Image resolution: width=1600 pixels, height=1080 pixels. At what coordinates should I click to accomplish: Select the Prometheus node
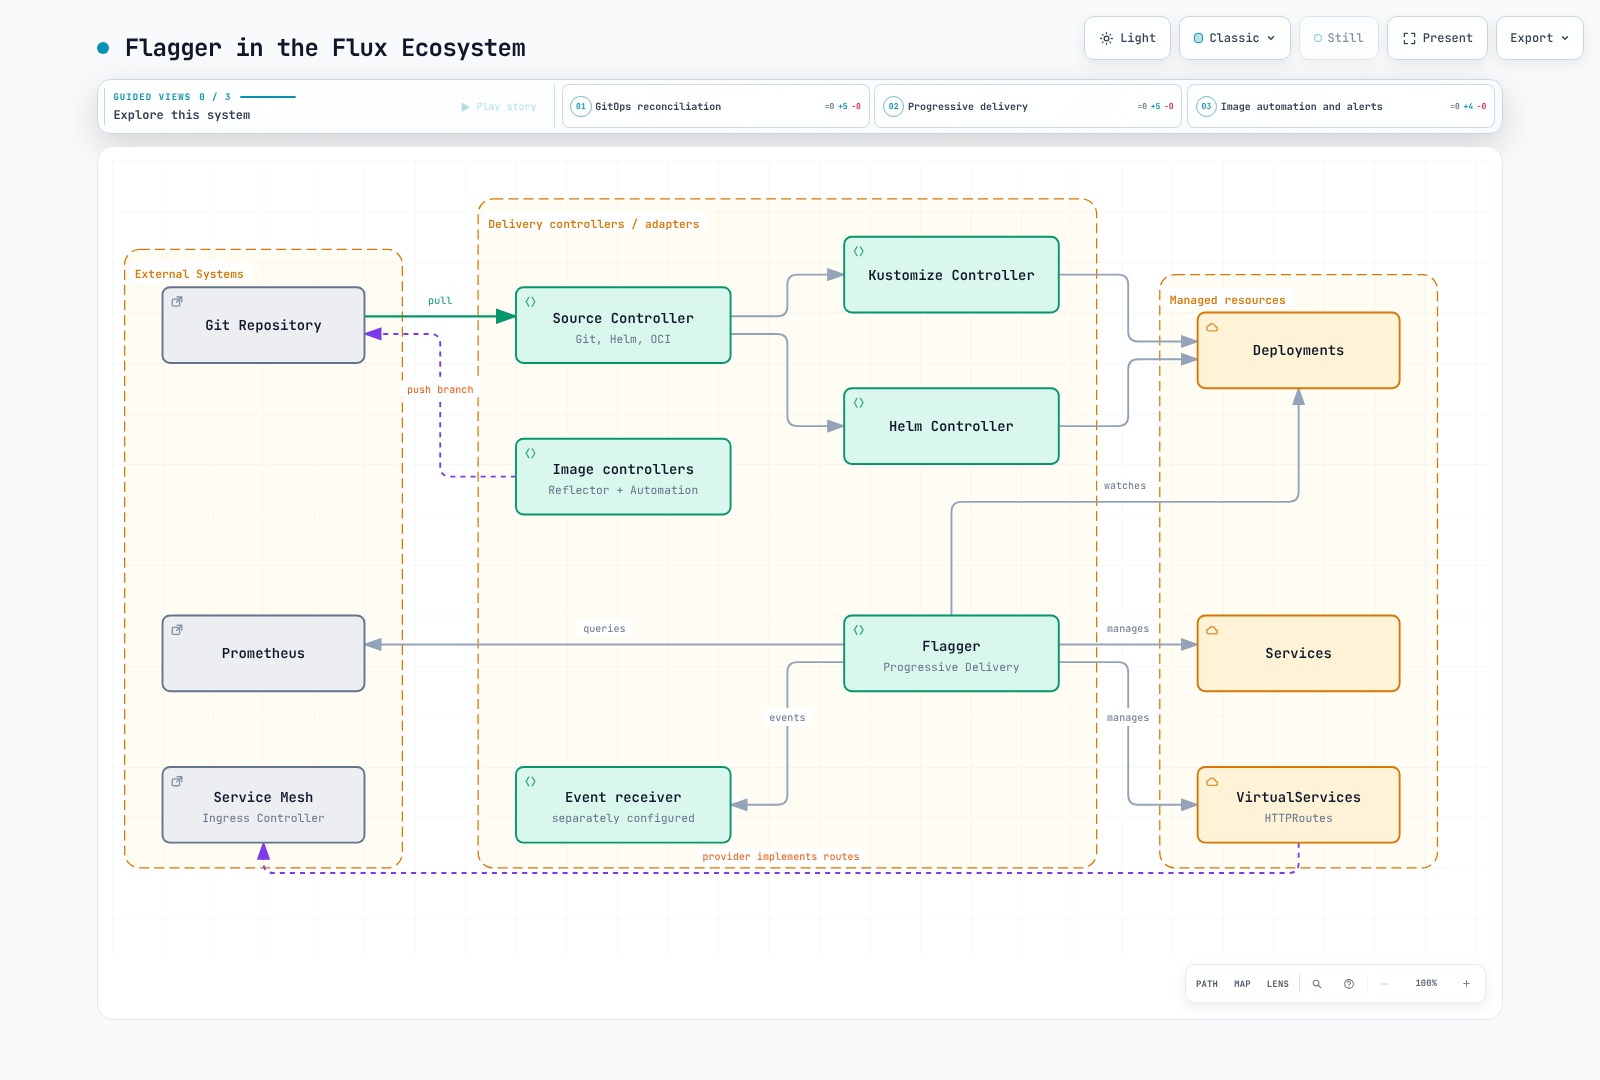(x=264, y=653)
